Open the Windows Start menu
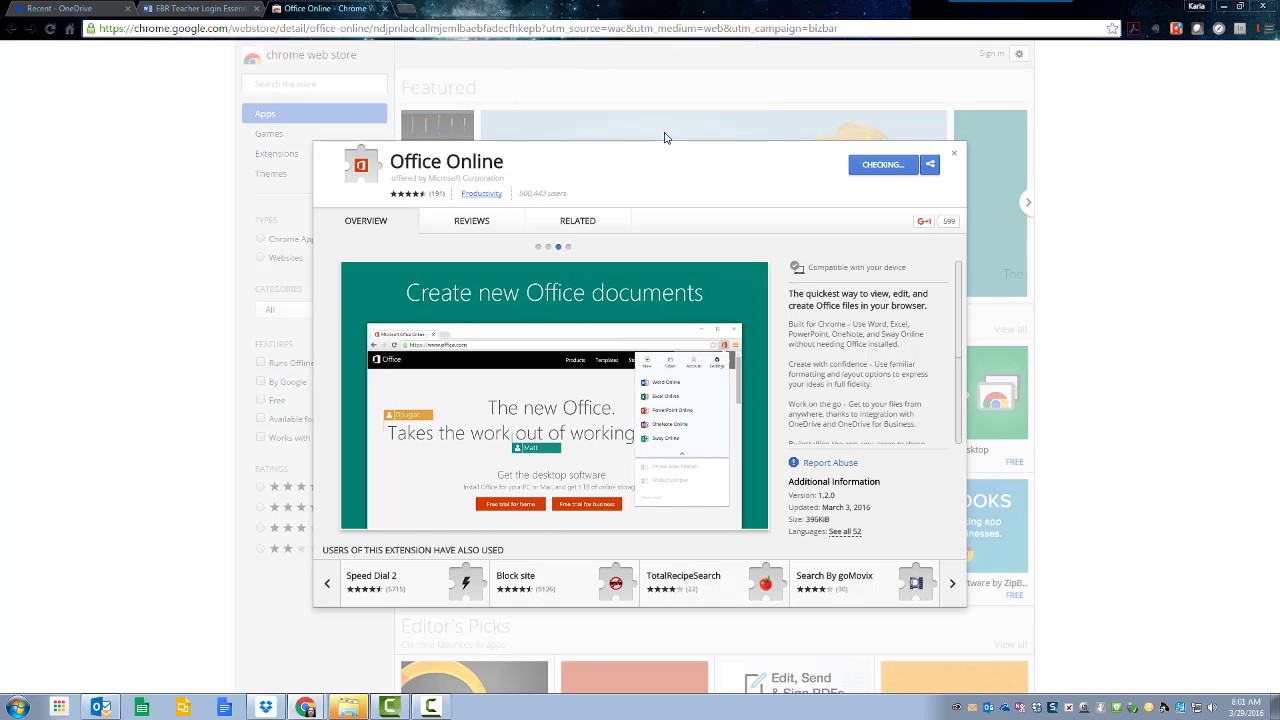 tap(17, 707)
